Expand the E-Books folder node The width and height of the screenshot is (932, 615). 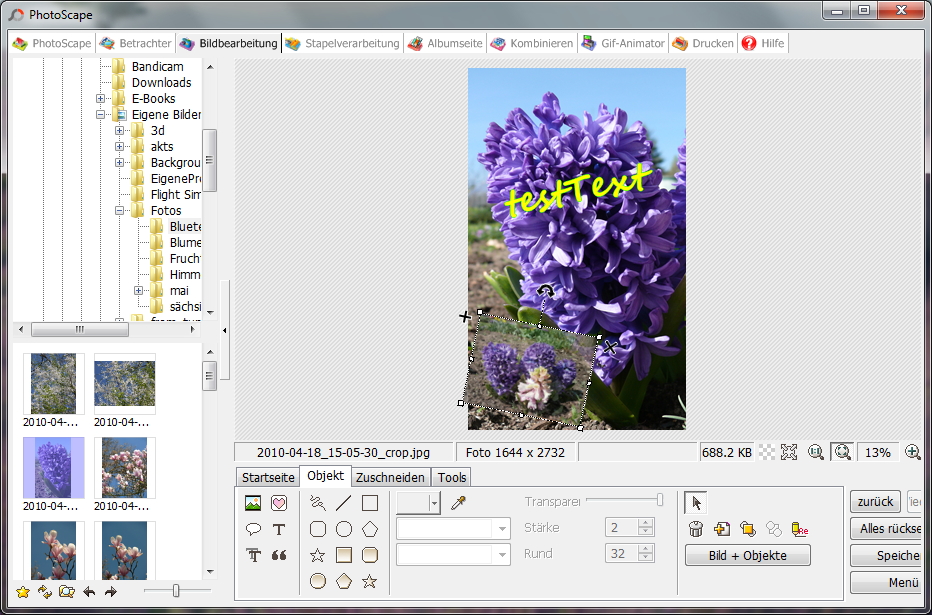click(x=101, y=99)
